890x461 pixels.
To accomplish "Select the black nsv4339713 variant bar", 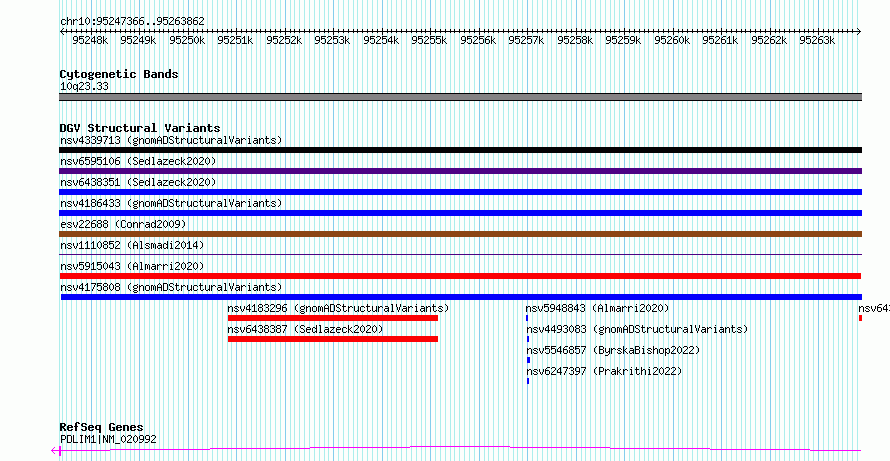I will point(460,150).
